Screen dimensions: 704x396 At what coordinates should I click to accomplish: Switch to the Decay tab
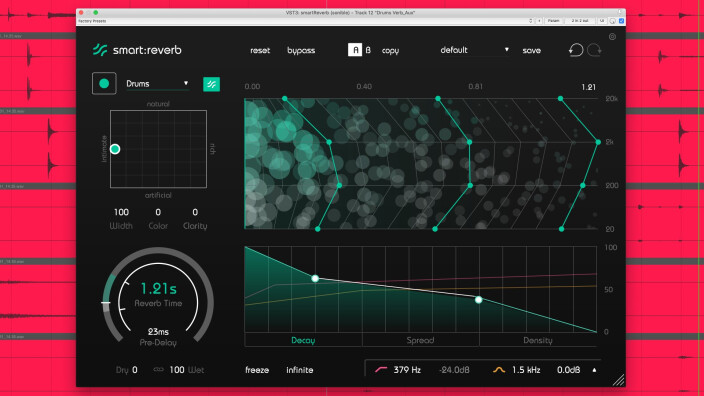(303, 340)
